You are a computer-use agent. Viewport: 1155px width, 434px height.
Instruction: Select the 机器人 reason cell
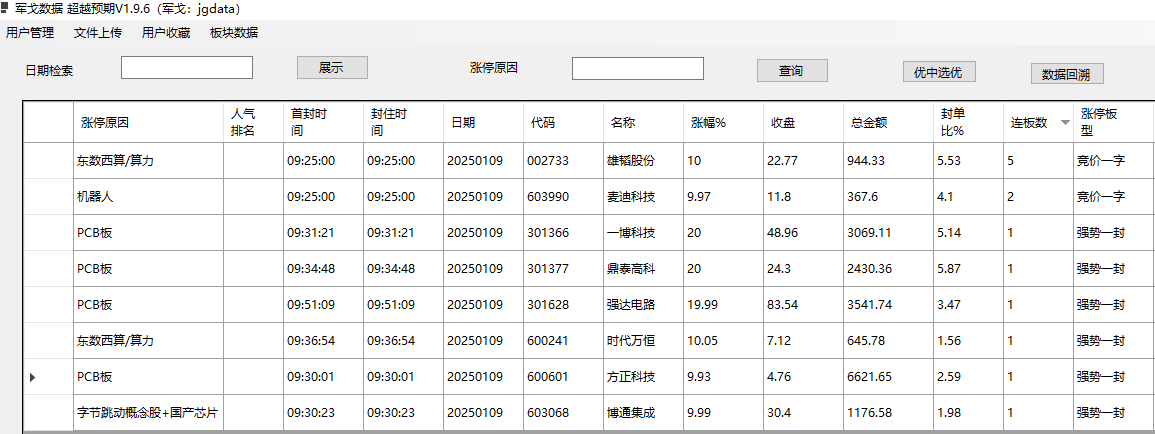148,197
